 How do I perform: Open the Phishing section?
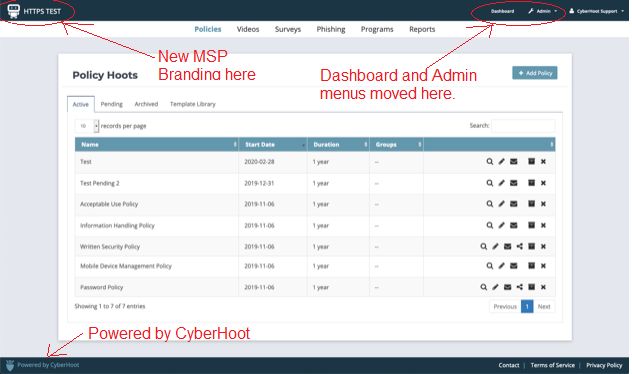(x=331, y=29)
